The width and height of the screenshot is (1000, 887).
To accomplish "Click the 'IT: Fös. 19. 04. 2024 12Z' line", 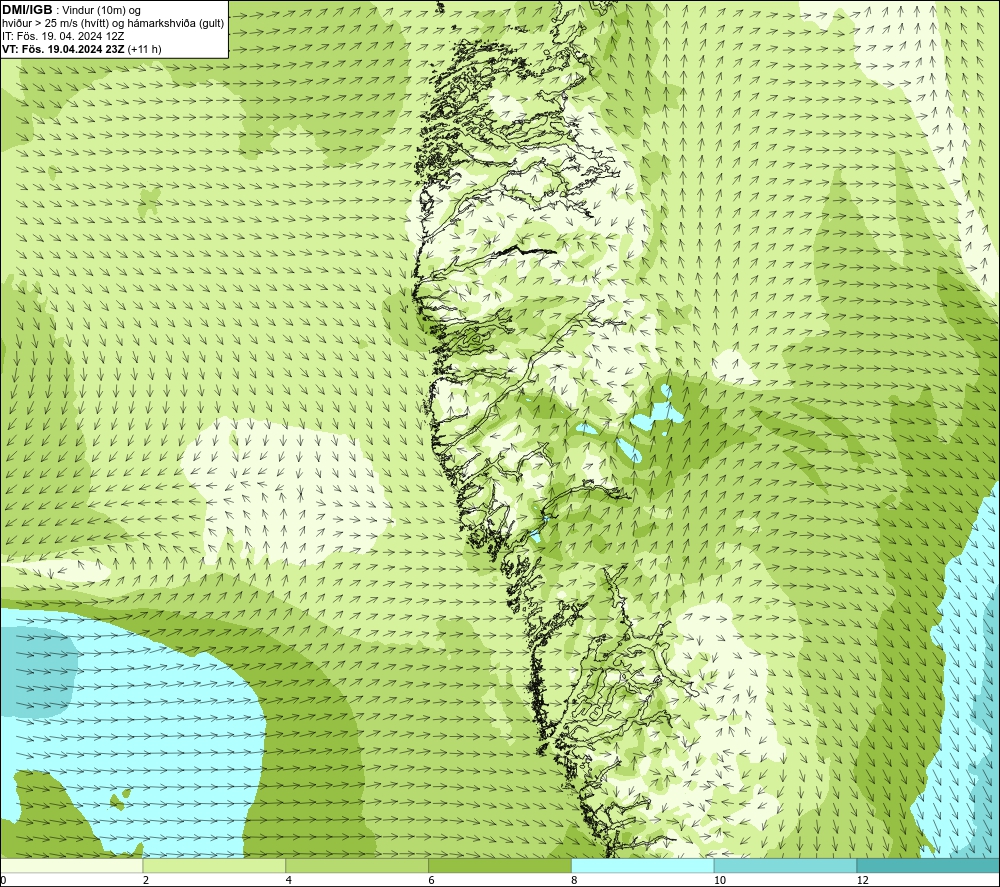I will point(63,36).
